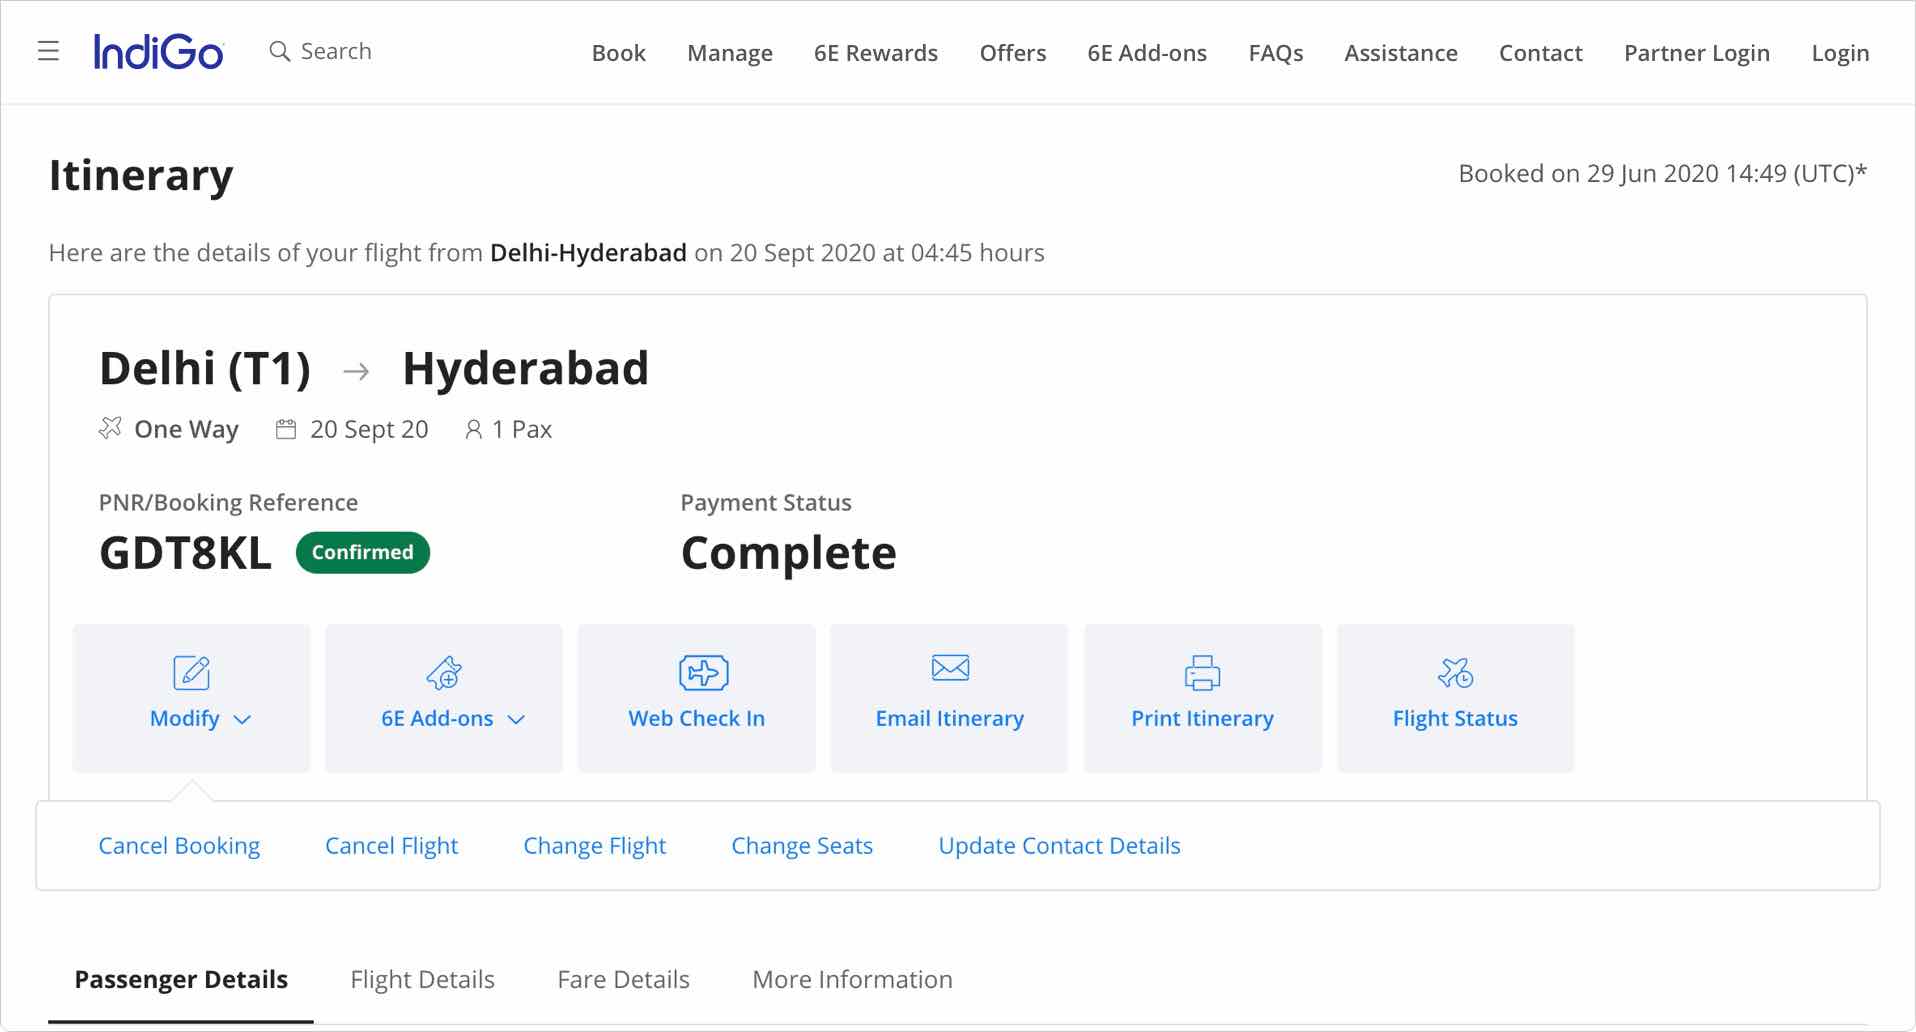Select the Change Seats link
Screen dimensions: 1916x1032
coord(801,846)
